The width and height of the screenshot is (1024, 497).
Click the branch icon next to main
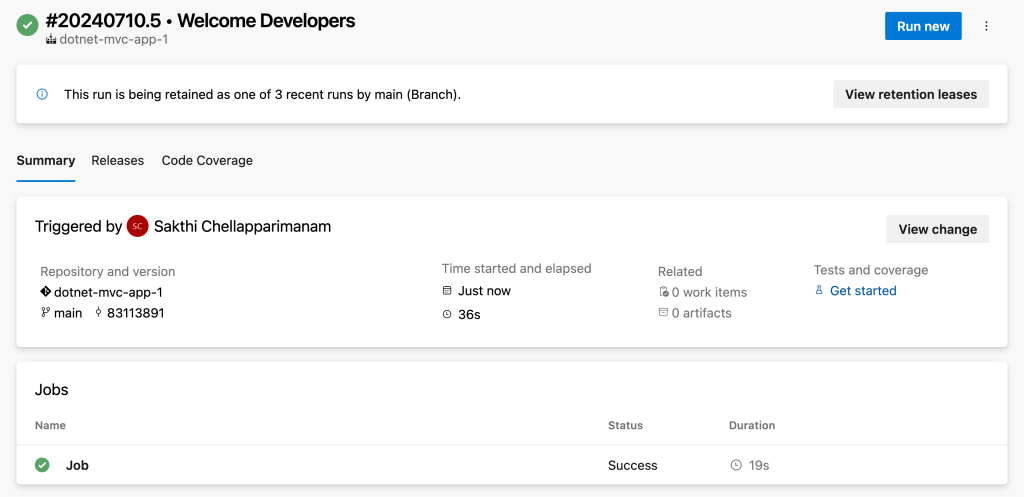pos(45,313)
